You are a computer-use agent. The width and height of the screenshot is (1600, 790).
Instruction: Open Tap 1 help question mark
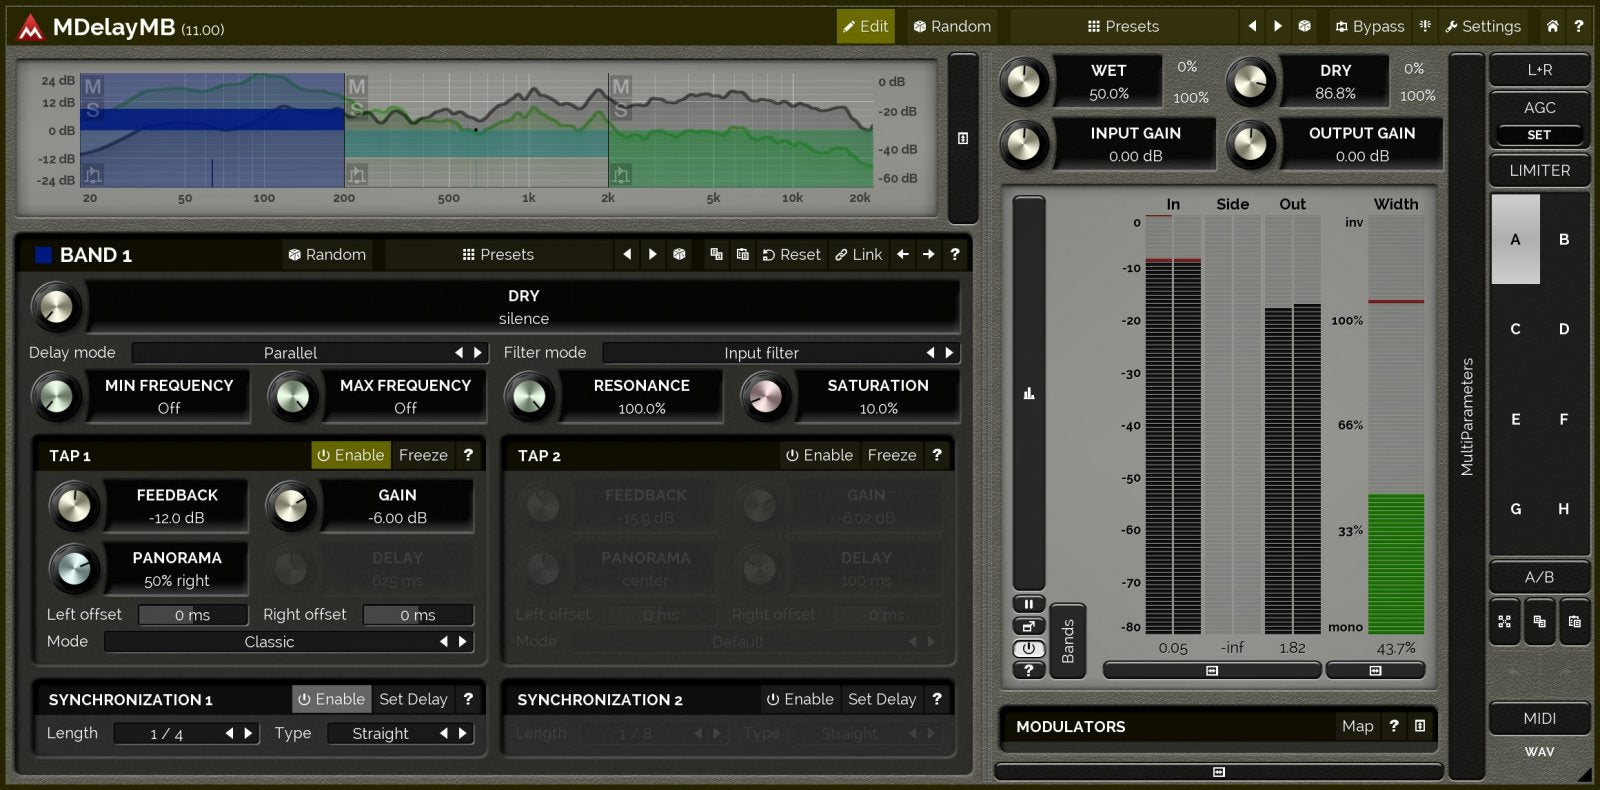tap(468, 455)
